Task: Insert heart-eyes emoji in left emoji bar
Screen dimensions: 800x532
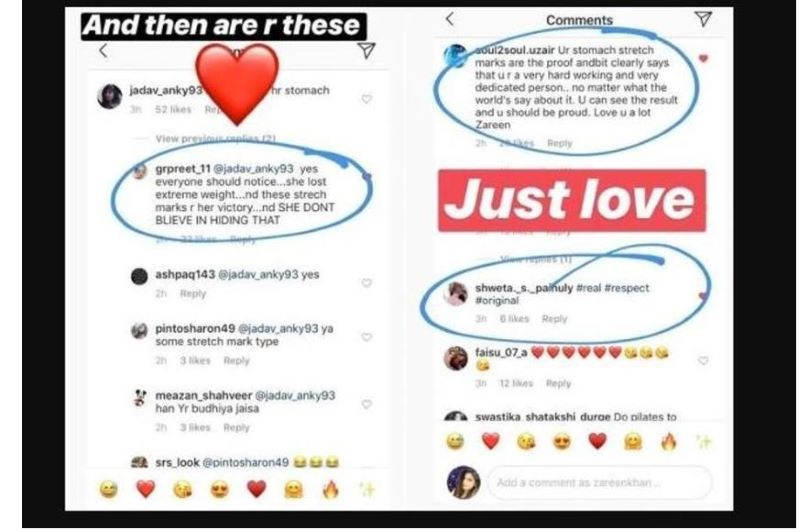Action: (x=220, y=490)
